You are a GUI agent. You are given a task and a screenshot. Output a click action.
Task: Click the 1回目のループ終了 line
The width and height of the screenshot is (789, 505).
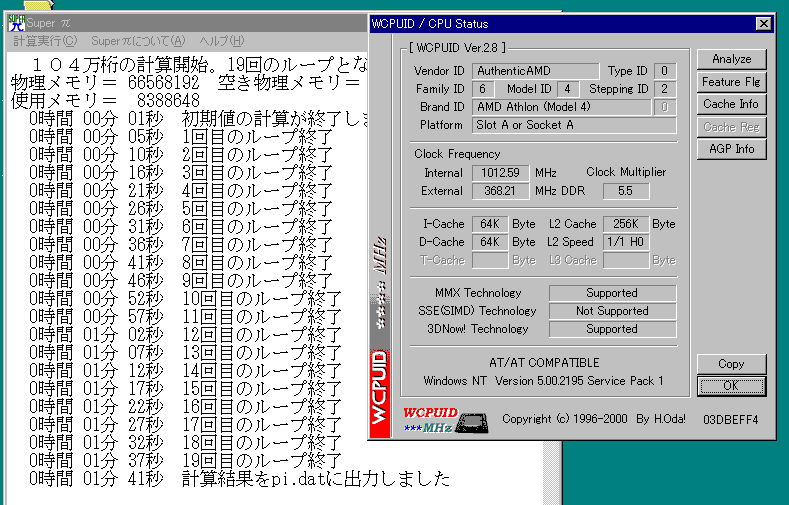pyautogui.click(x=181, y=137)
